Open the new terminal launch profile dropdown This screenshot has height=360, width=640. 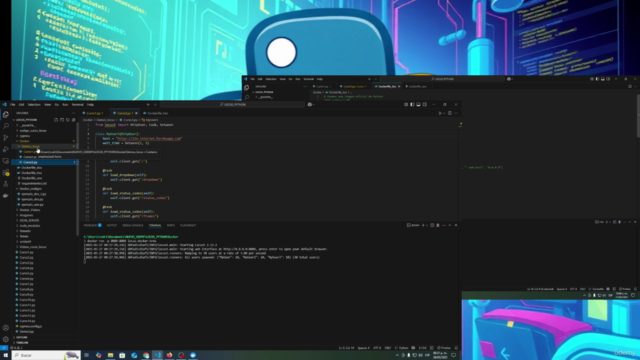point(427,225)
